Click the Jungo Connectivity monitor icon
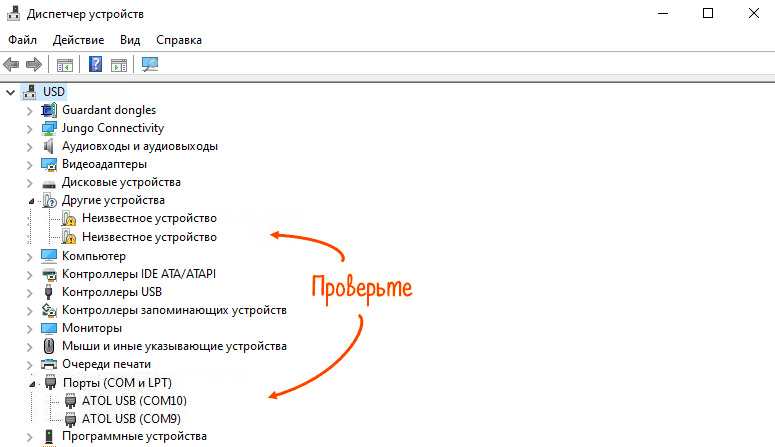The width and height of the screenshot is (775, 447). click(x=49, y=128)
